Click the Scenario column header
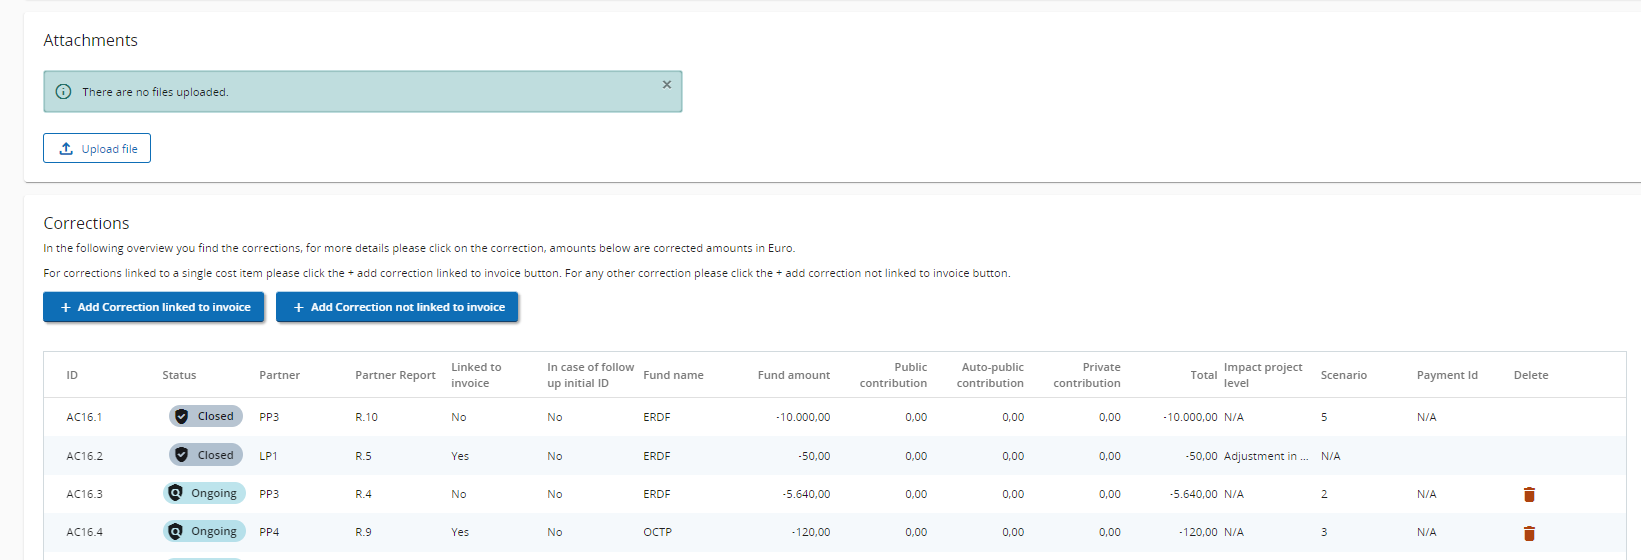Viewport: 1641px width, 560px height. point(1343,375)
